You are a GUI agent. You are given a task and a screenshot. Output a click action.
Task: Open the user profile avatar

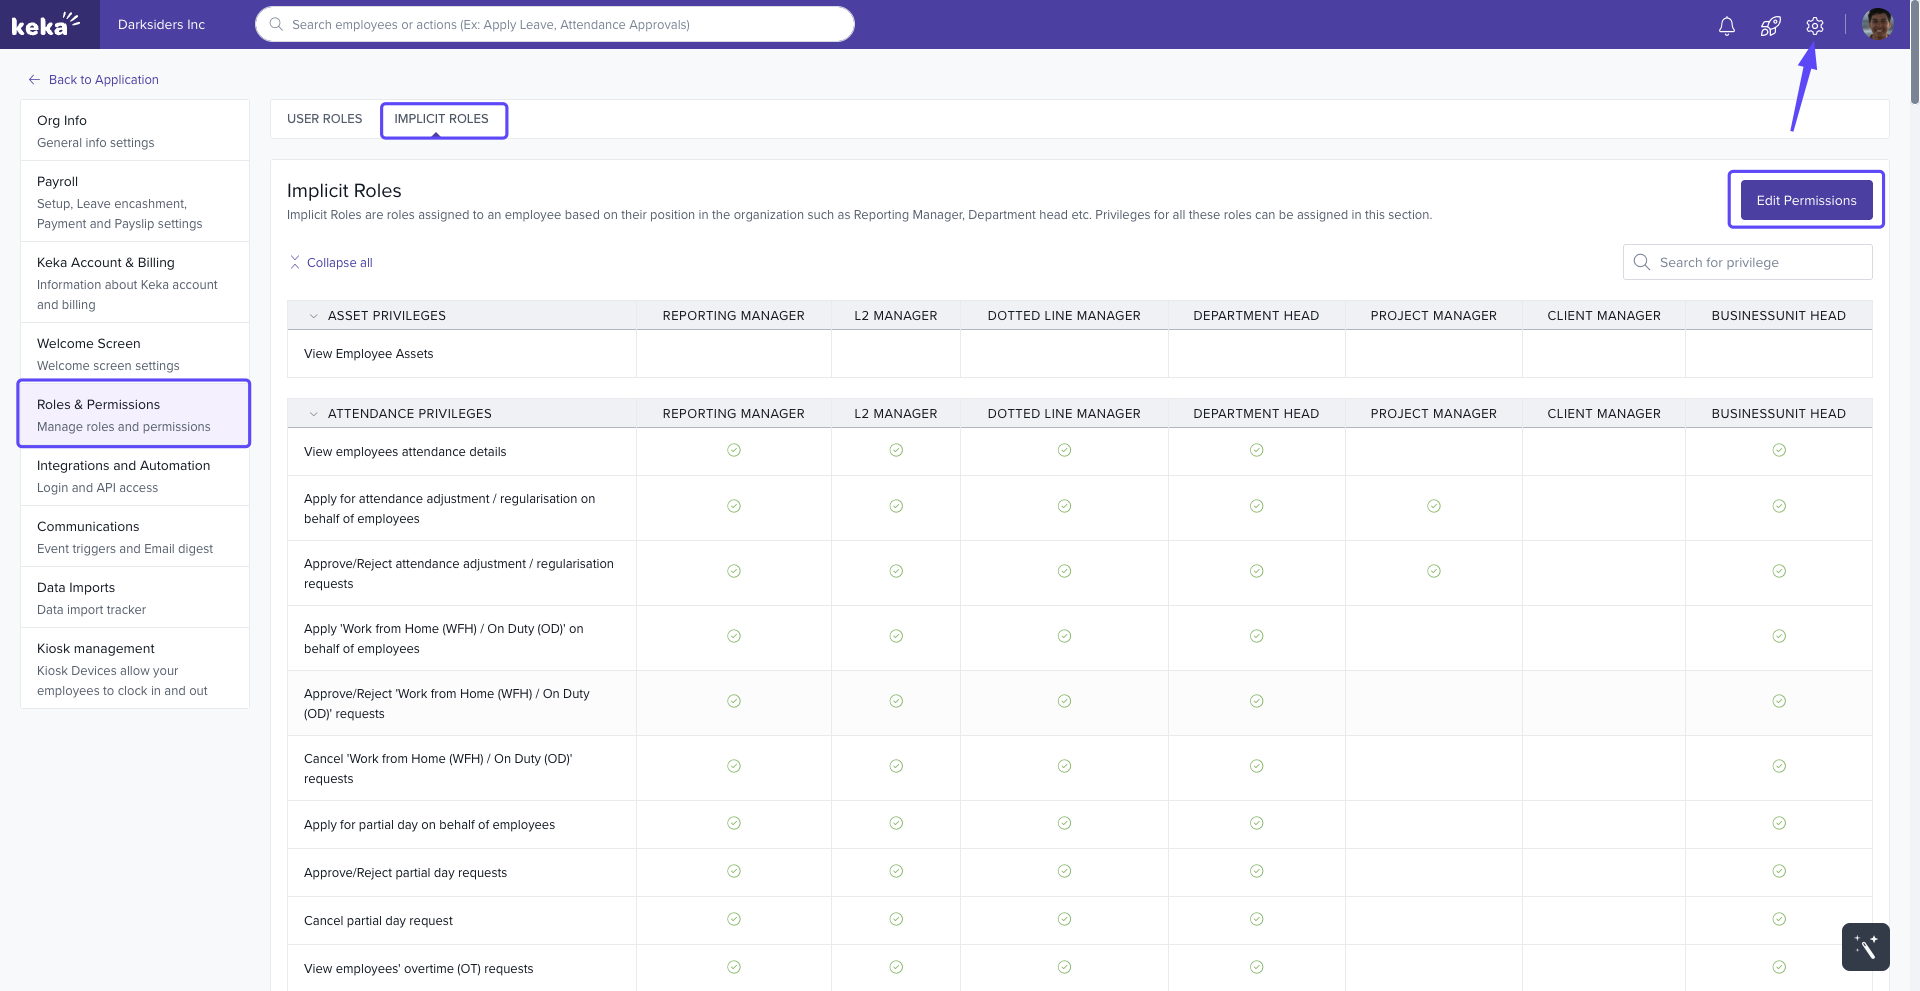pos(1877,24)
